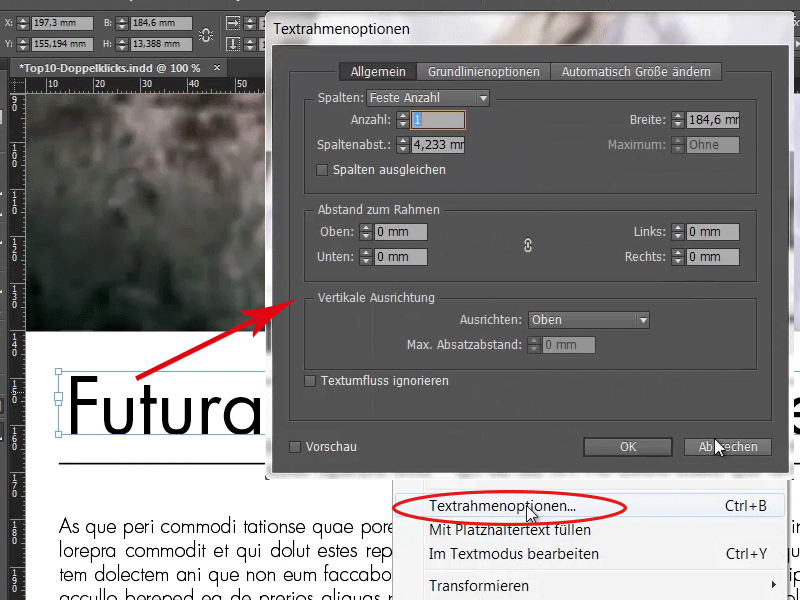Screen dimensions: 800x600
Task: Click the vertical arrow-to-frame icon in control bar
Action: [233, 44]
